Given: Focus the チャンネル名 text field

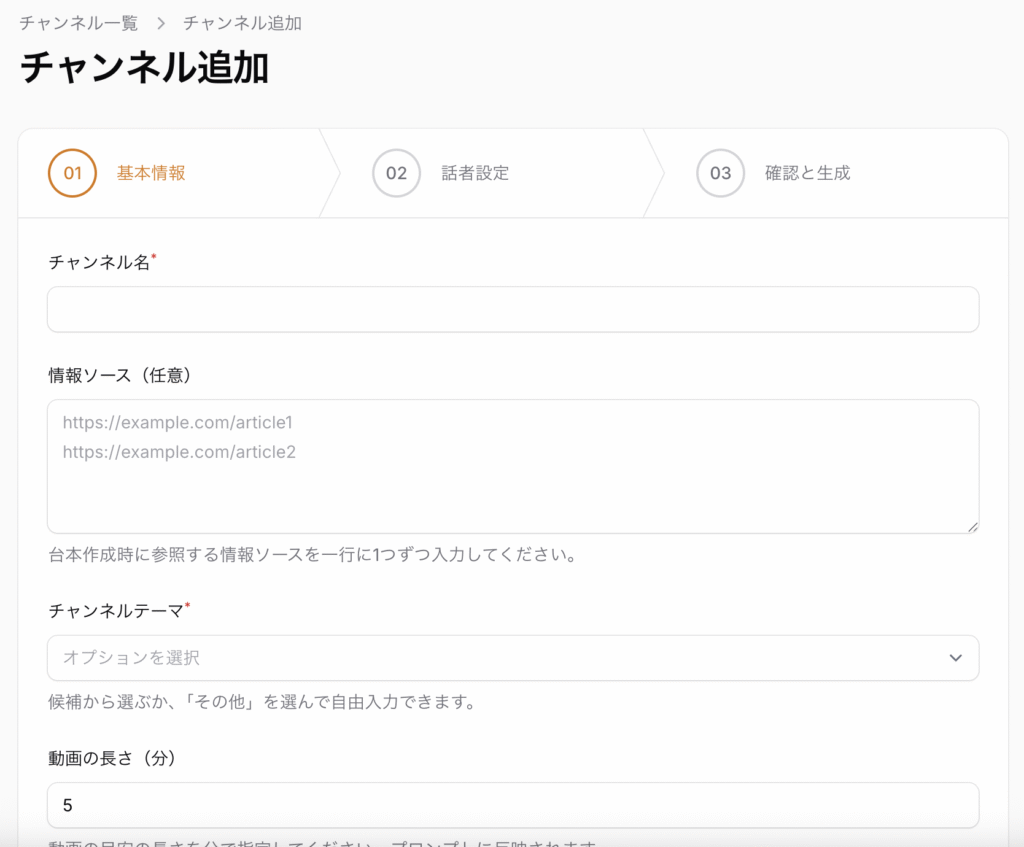Looking at the screenshot, I should pos(513,309).
